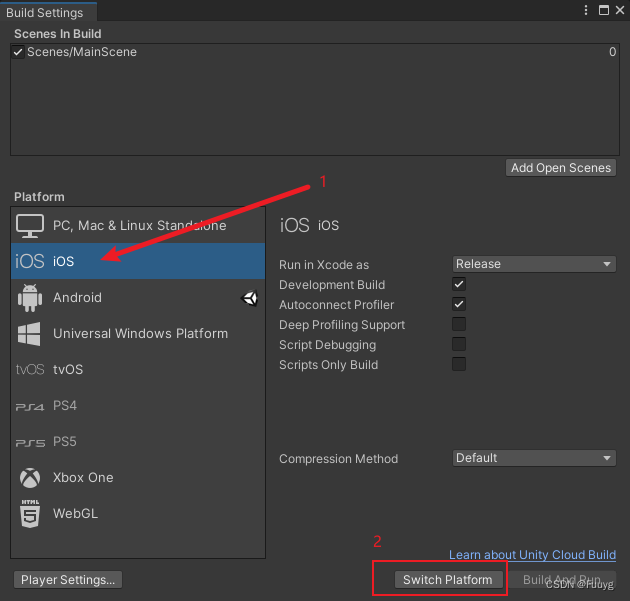This screenshot has width=630, height=601.
Task: Click the Run in Xcode as label
Action: pyautogui.click(x=324, y=265)
